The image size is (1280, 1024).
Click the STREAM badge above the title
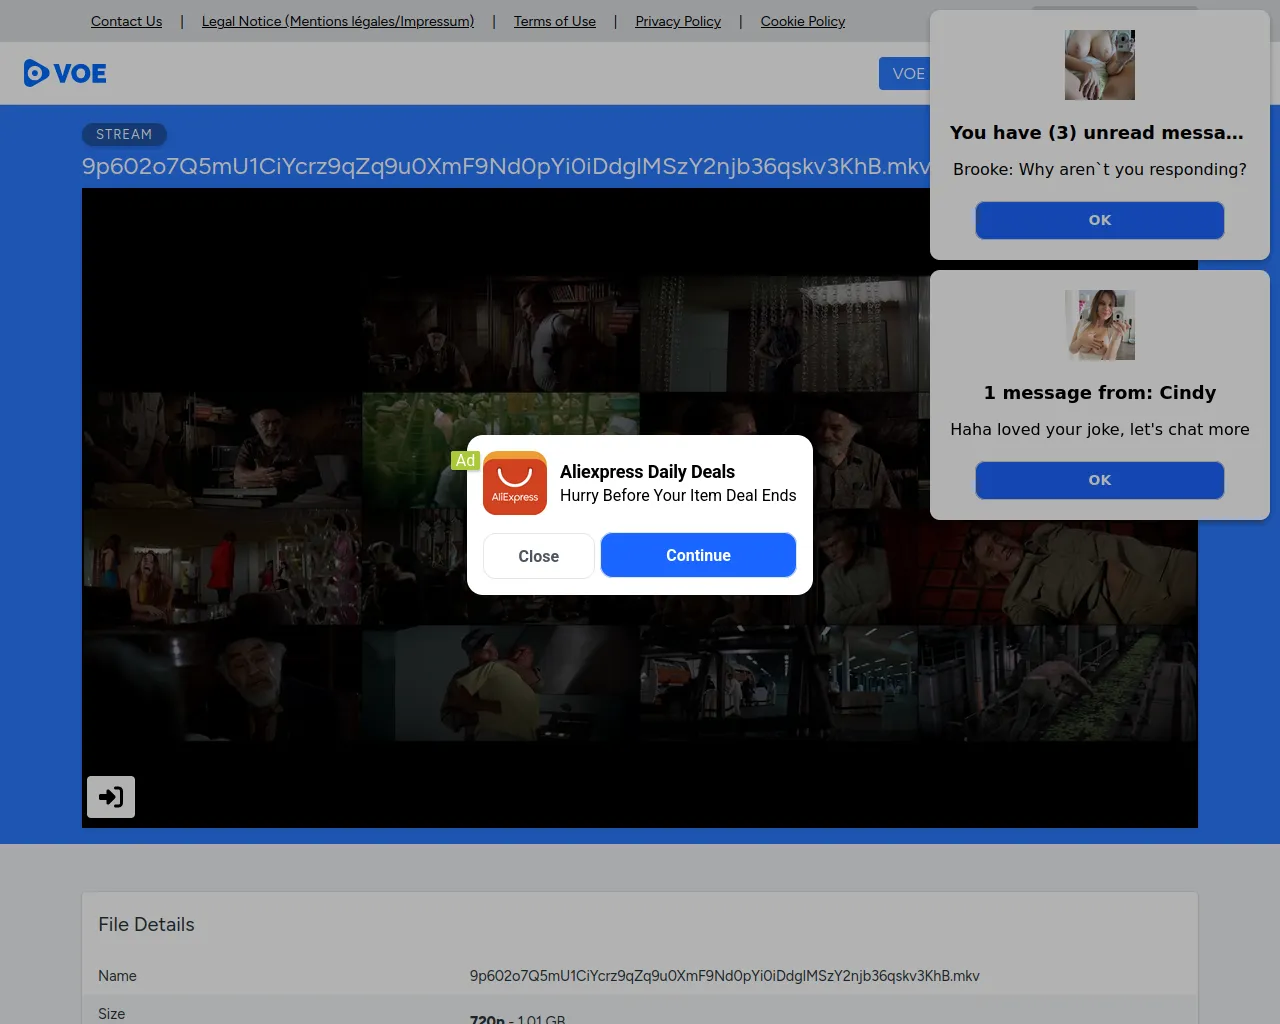(x=124, y=134)
